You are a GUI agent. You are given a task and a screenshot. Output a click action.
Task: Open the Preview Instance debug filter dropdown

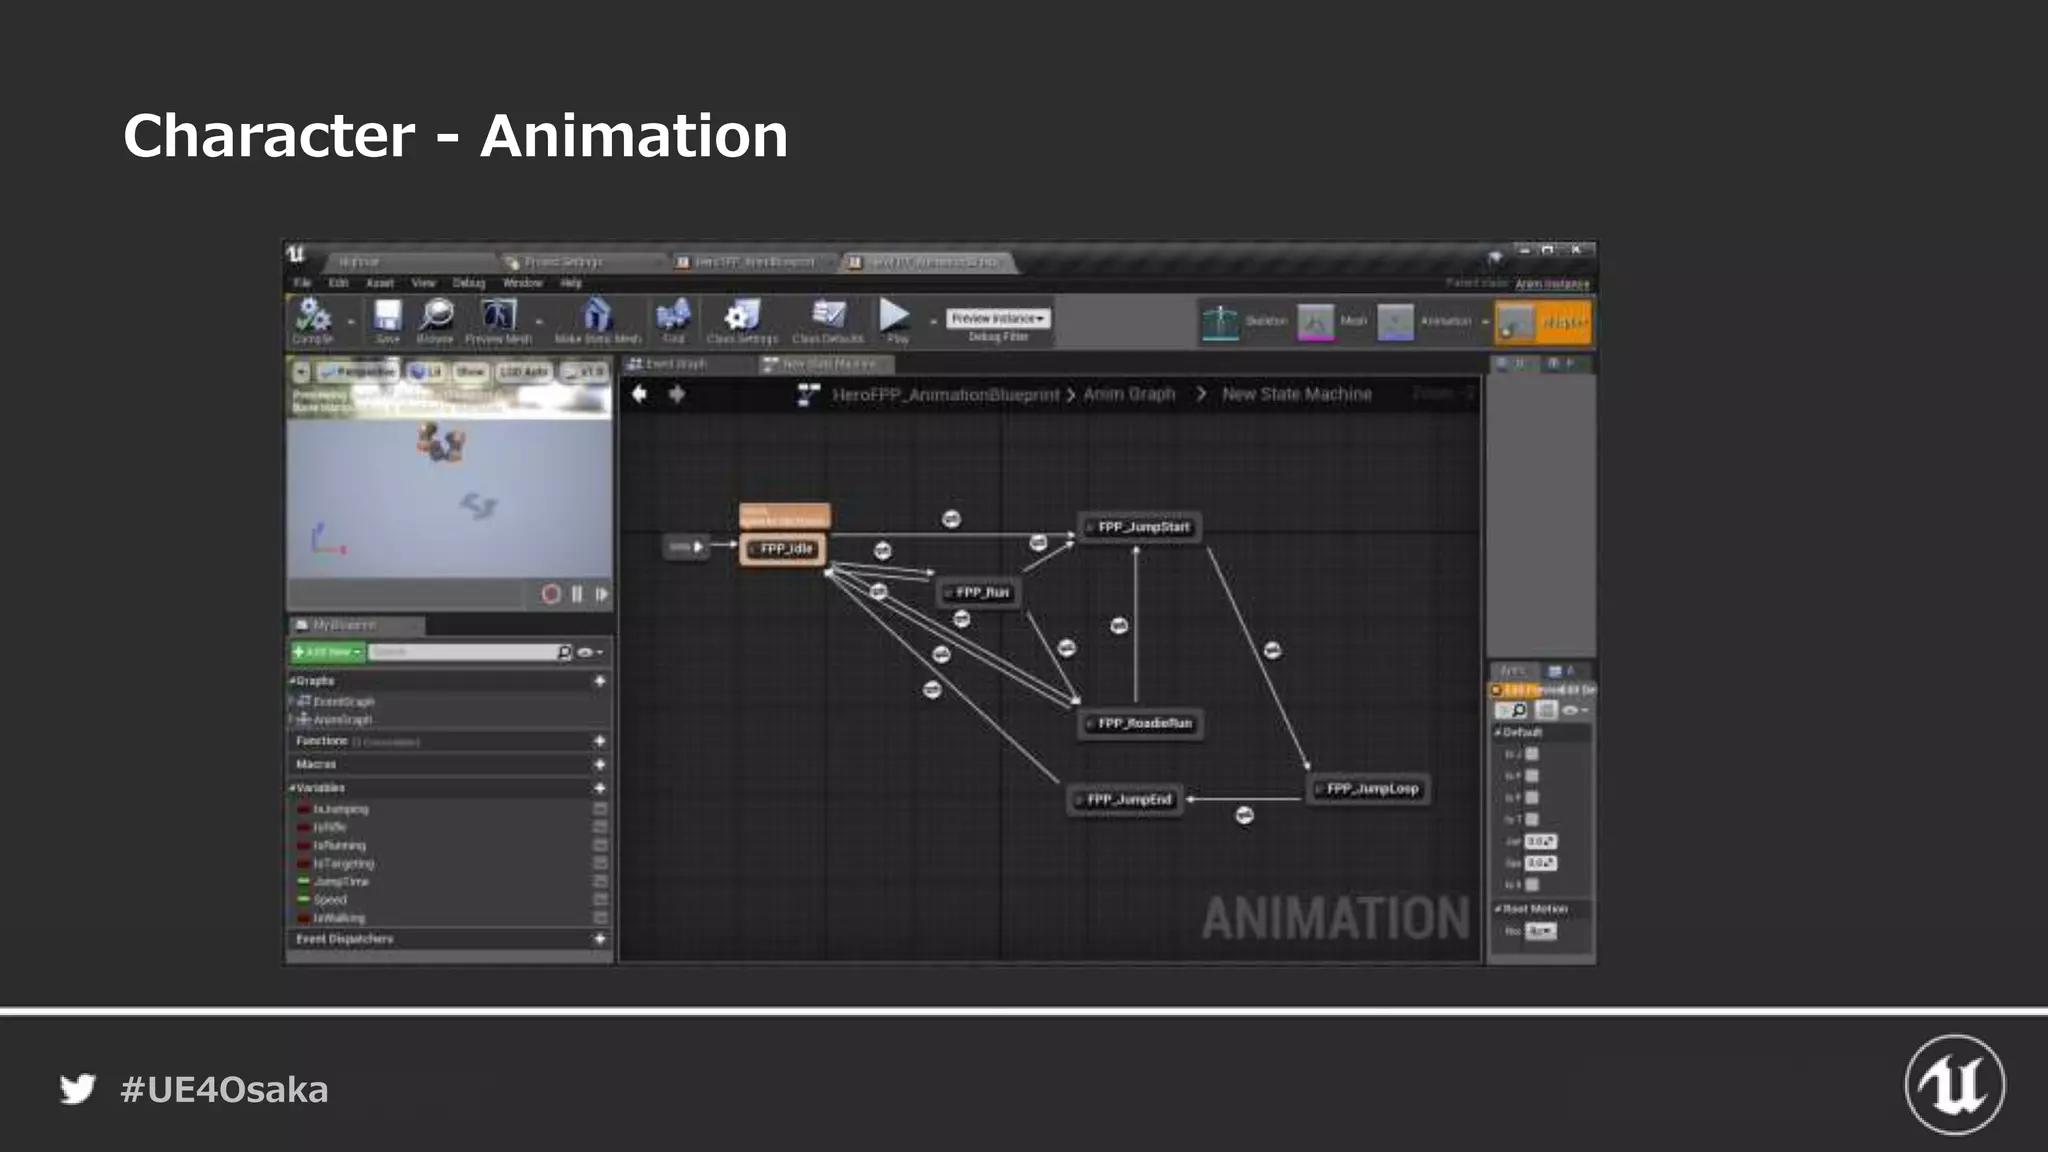pos(998,318)
